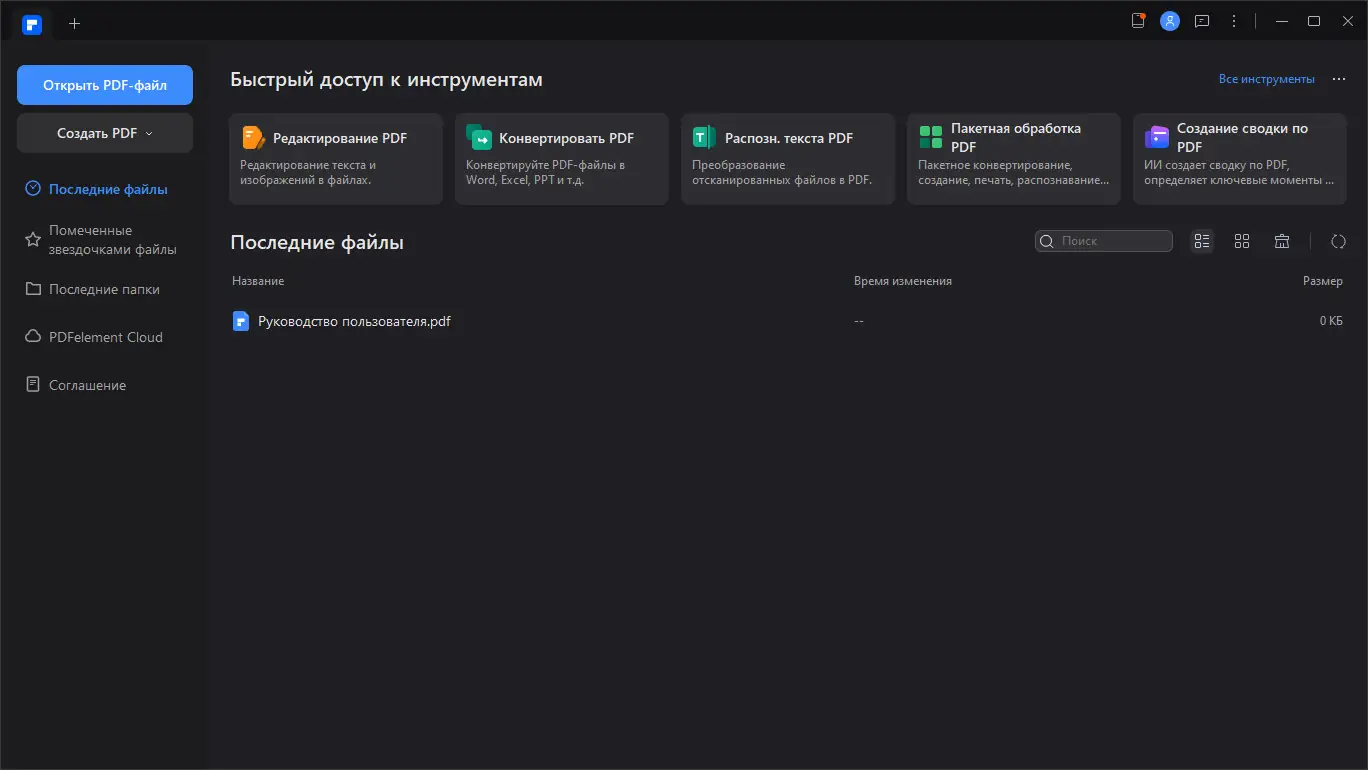Refresh the recent files list
1368x770 pixels.
pyautogui.click(x=1338, y=241)
